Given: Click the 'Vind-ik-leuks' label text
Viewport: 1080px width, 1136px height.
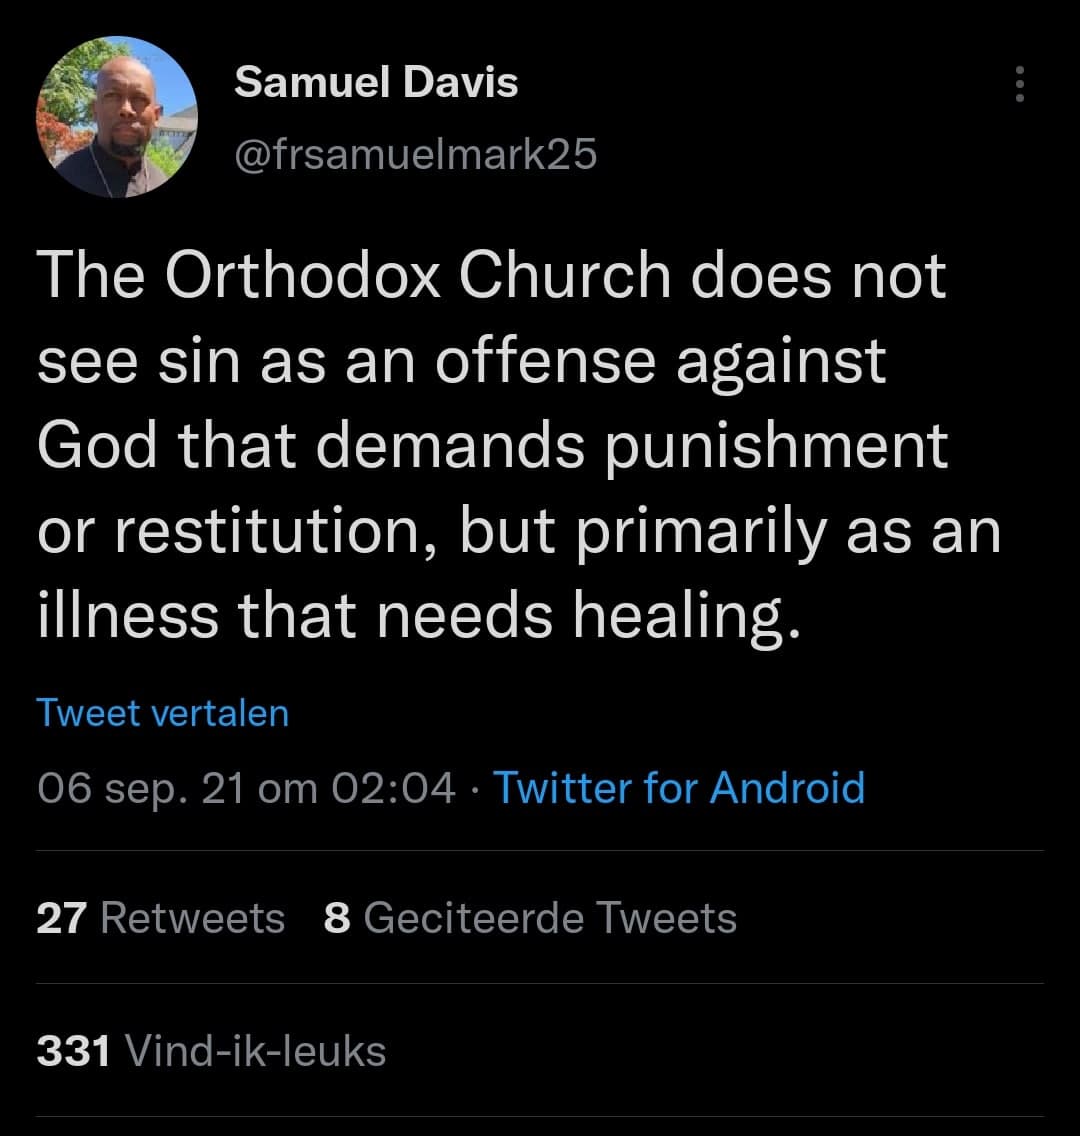Looking at the screenshot, I should (253, 1050).
